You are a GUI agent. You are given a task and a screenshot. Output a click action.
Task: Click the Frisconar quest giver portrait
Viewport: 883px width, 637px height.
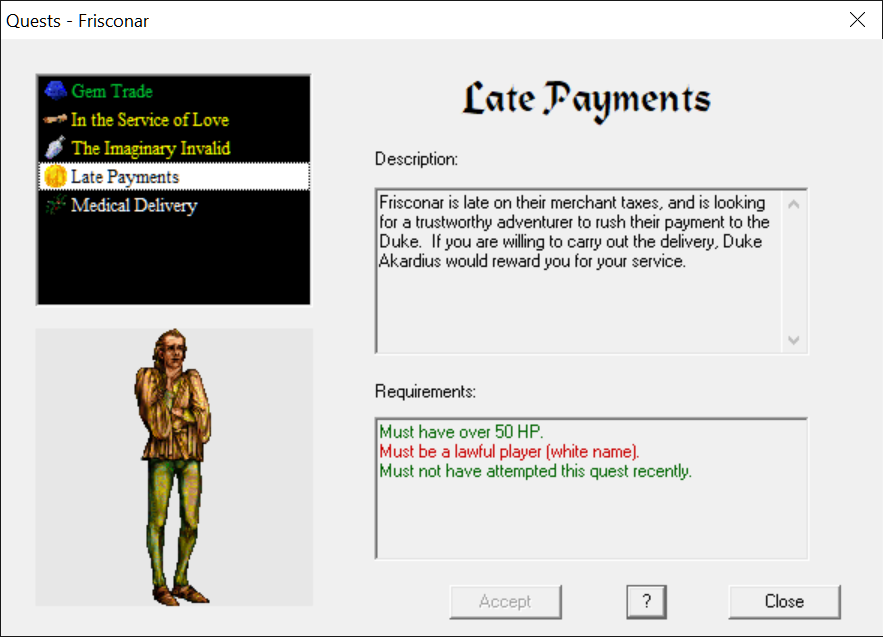pos(174,467)
